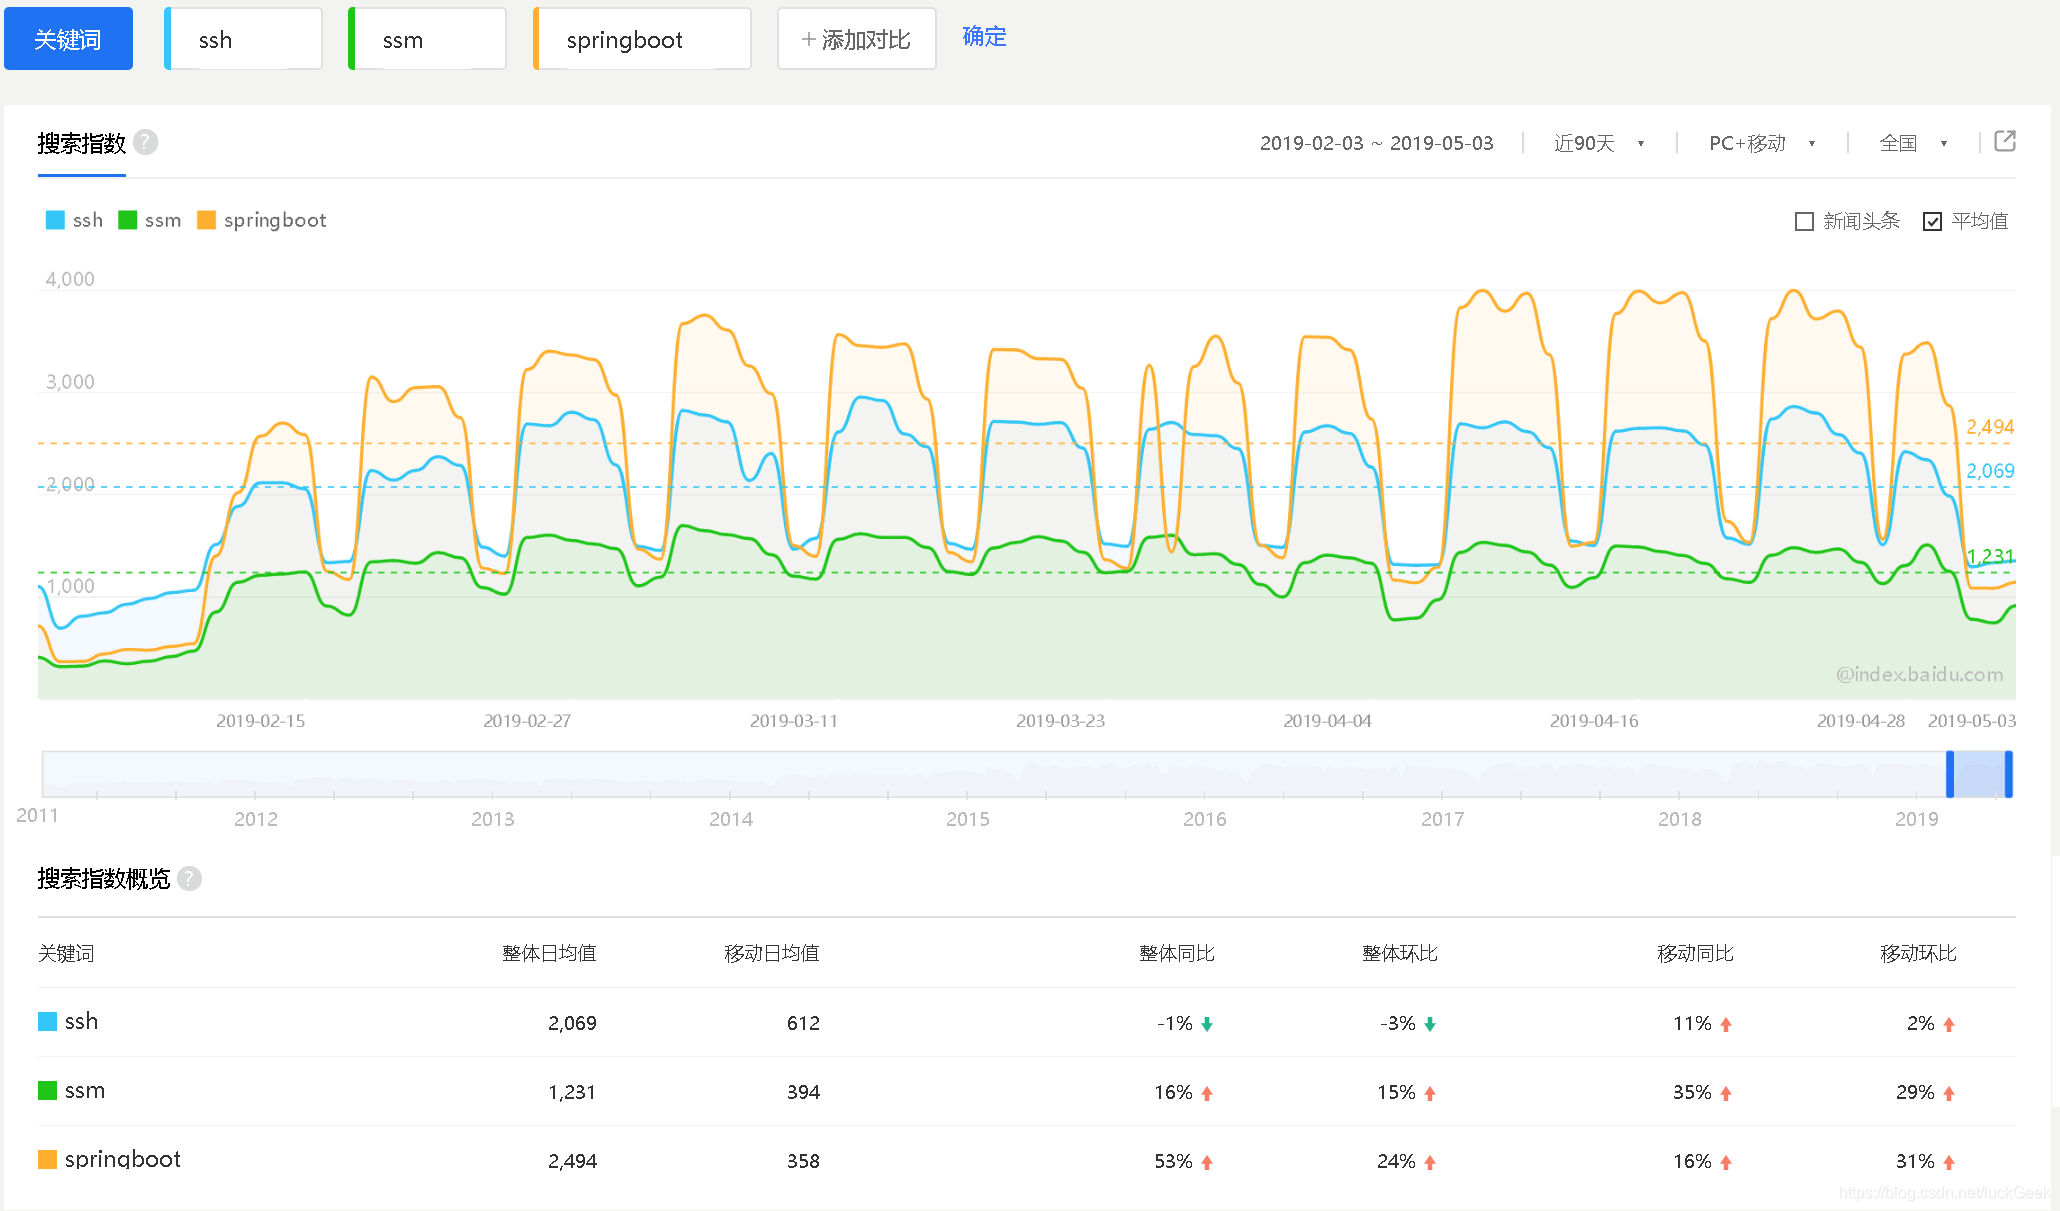Click the 612 mobile average value
Screen dimensions: 2060x1211
pyautogui.click(x=803, y=1023)
